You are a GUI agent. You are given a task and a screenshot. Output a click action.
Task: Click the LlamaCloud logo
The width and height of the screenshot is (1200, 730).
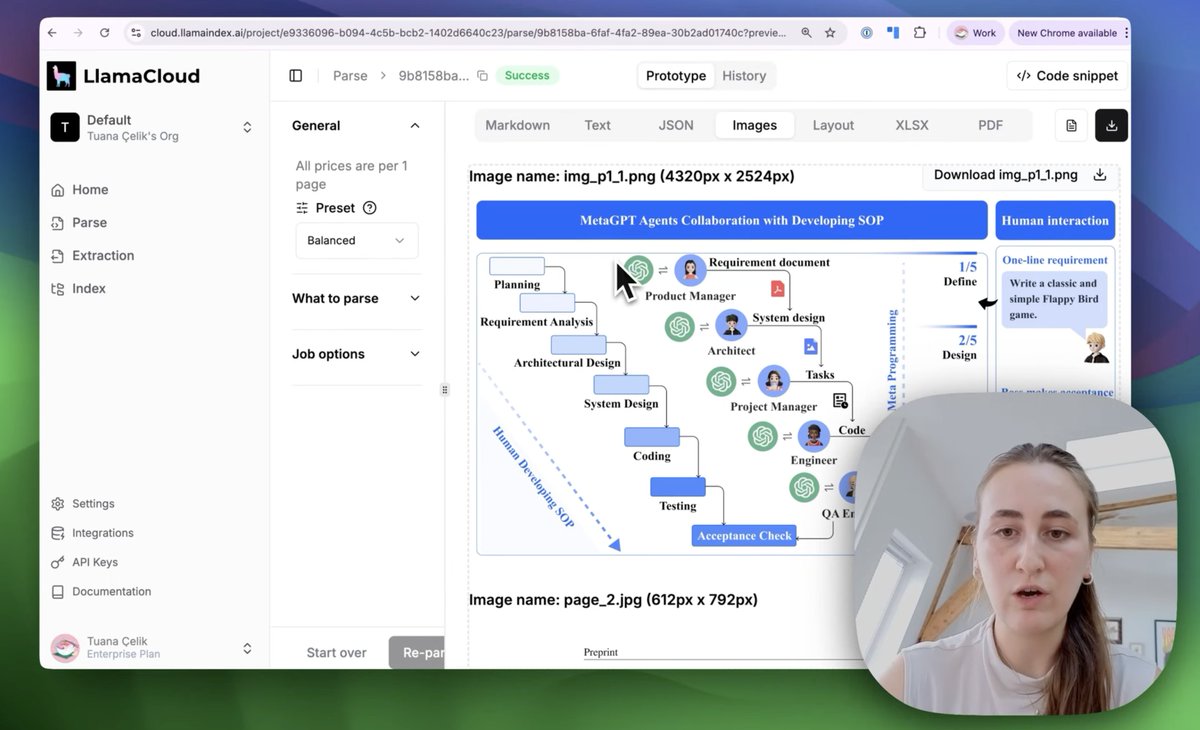pos(124,76)
